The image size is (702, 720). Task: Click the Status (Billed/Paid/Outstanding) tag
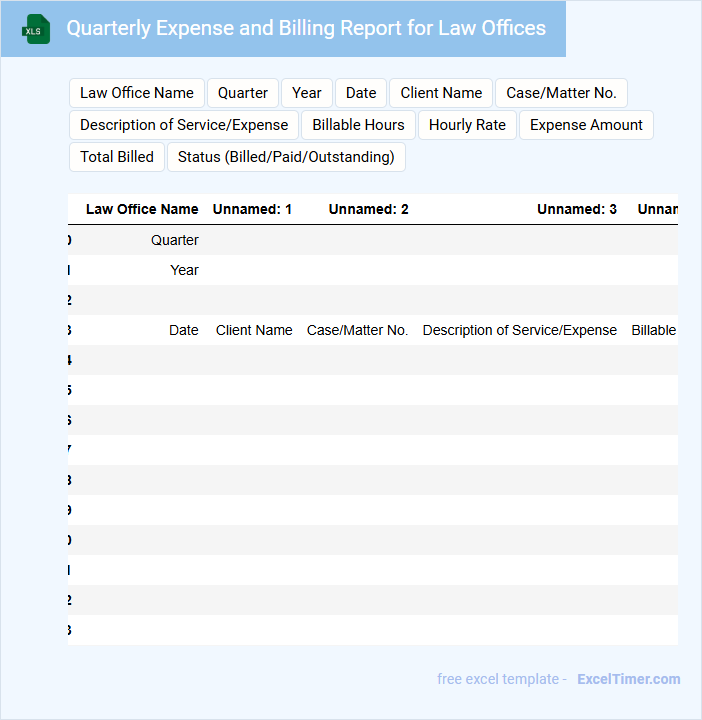286,157
